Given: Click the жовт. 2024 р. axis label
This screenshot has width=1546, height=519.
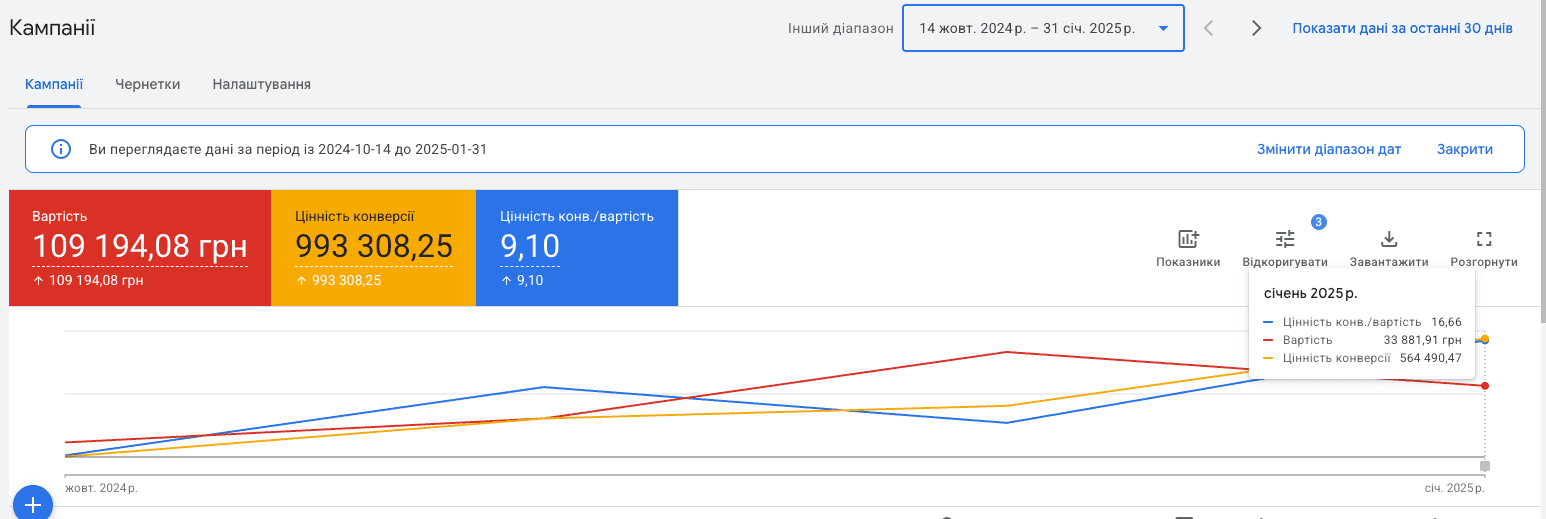Looking at the screenshot, I should 101,488.
